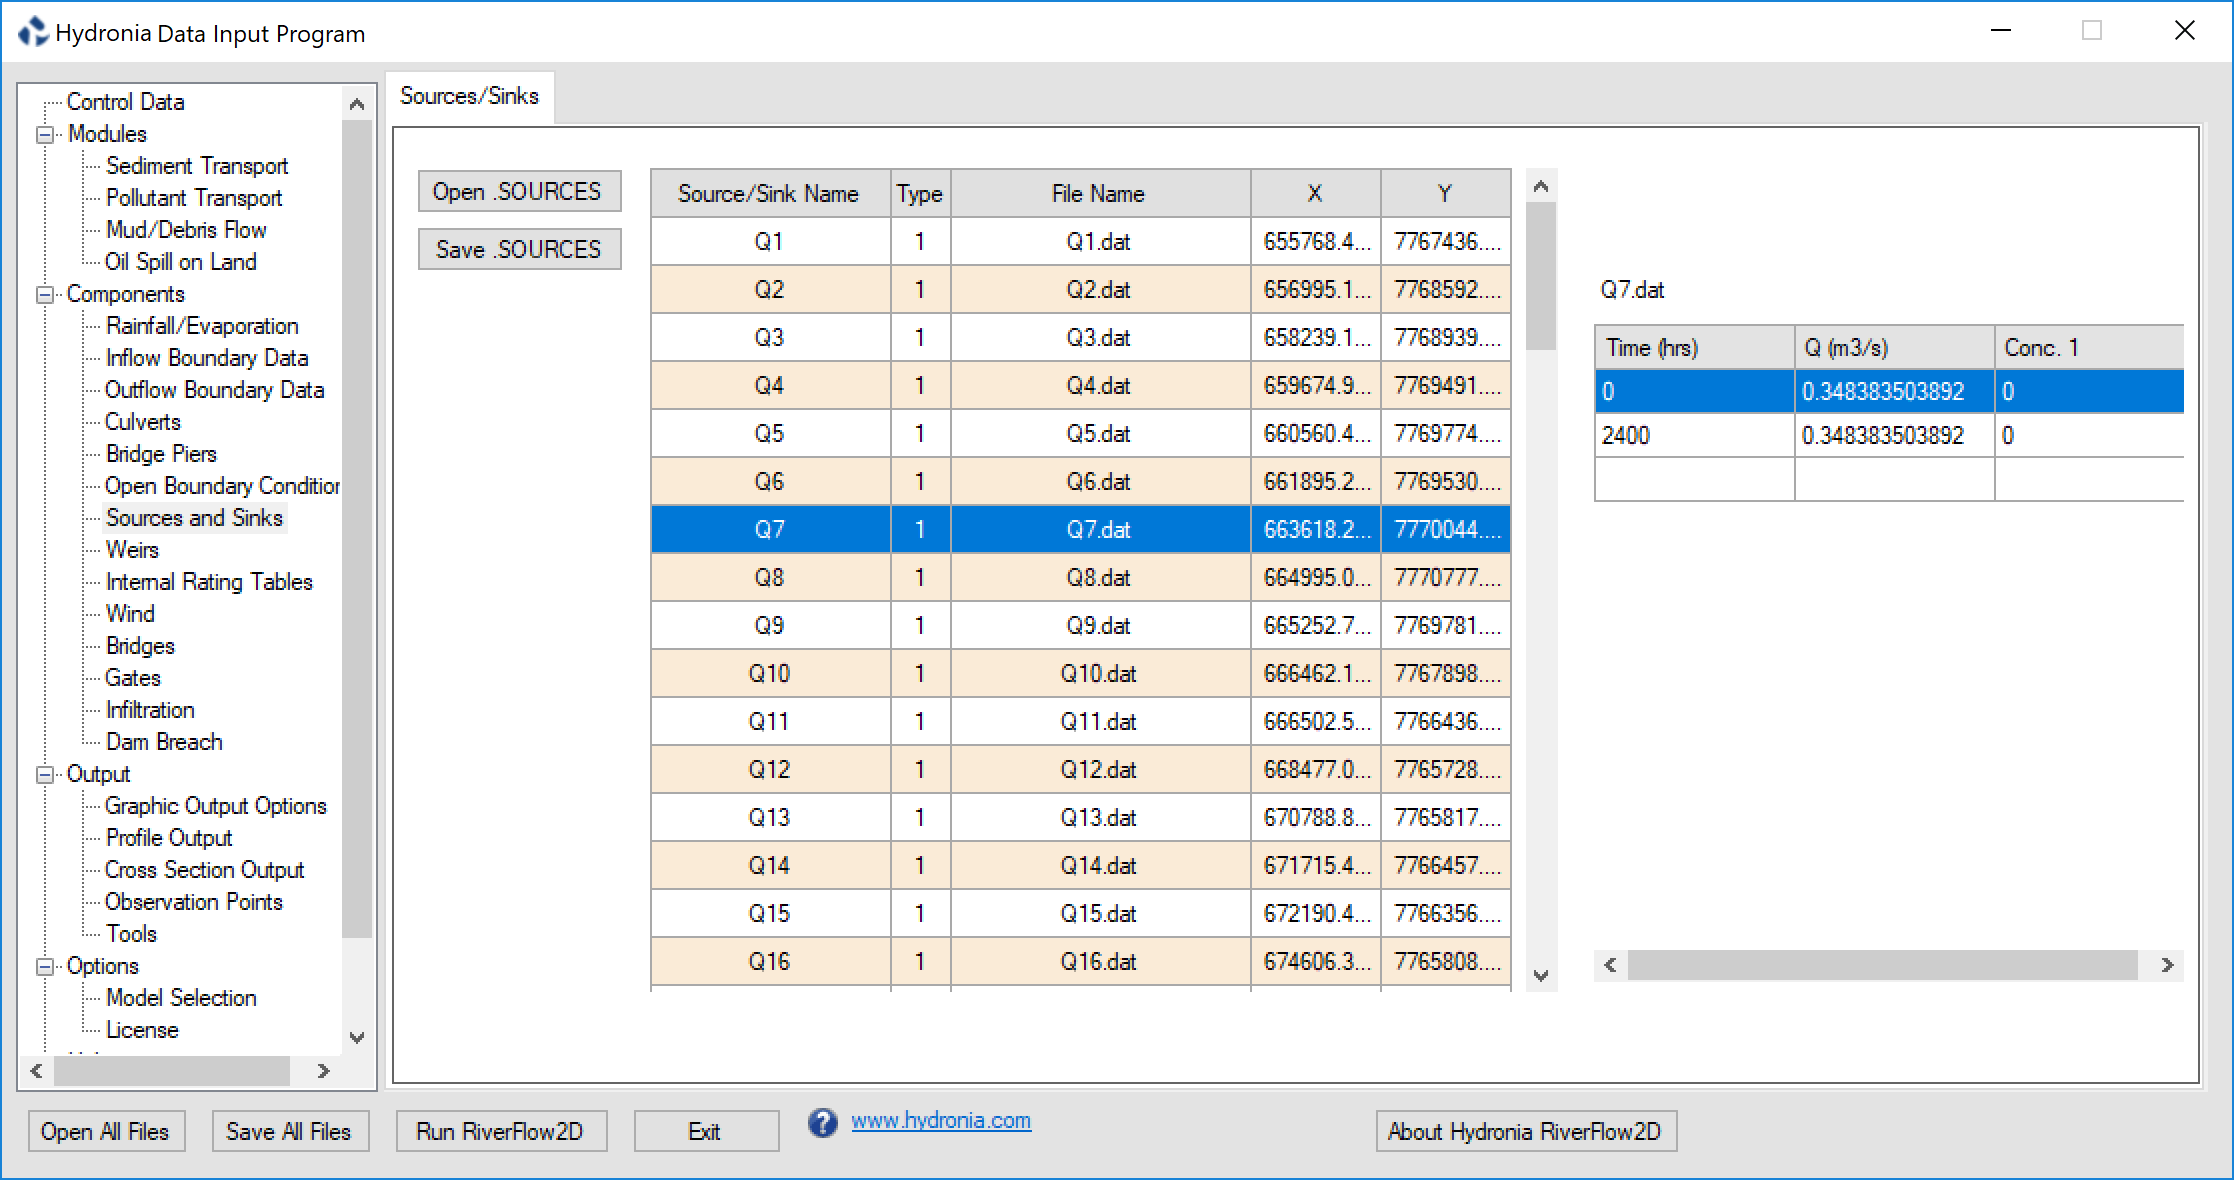Open Culverts component

[x=143, y=422]
